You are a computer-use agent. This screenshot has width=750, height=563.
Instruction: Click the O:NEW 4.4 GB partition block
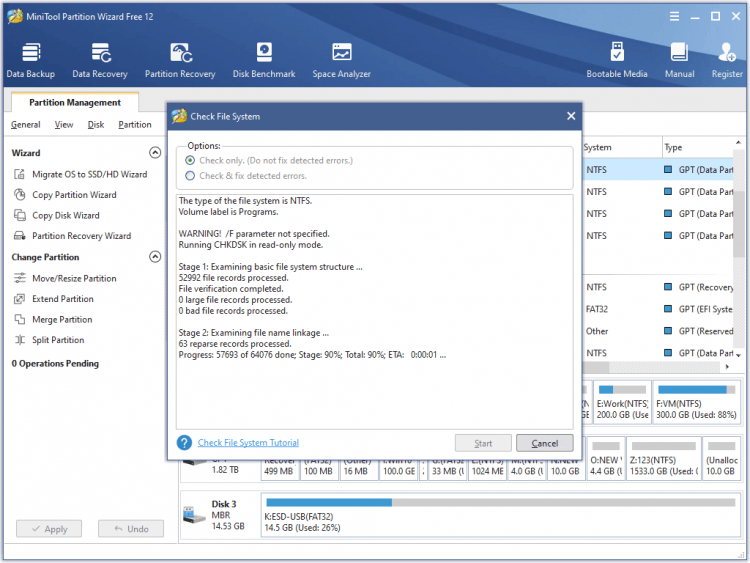(606, 458)
